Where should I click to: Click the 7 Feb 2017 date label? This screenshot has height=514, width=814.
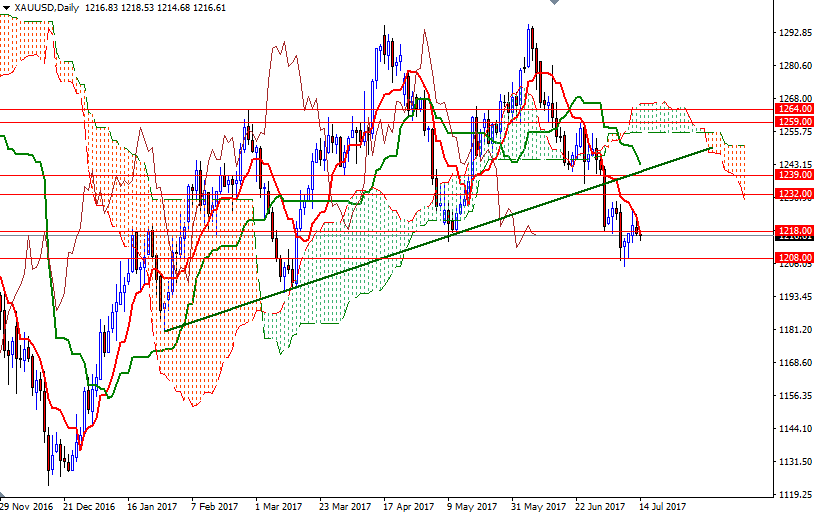coord(214,506)
